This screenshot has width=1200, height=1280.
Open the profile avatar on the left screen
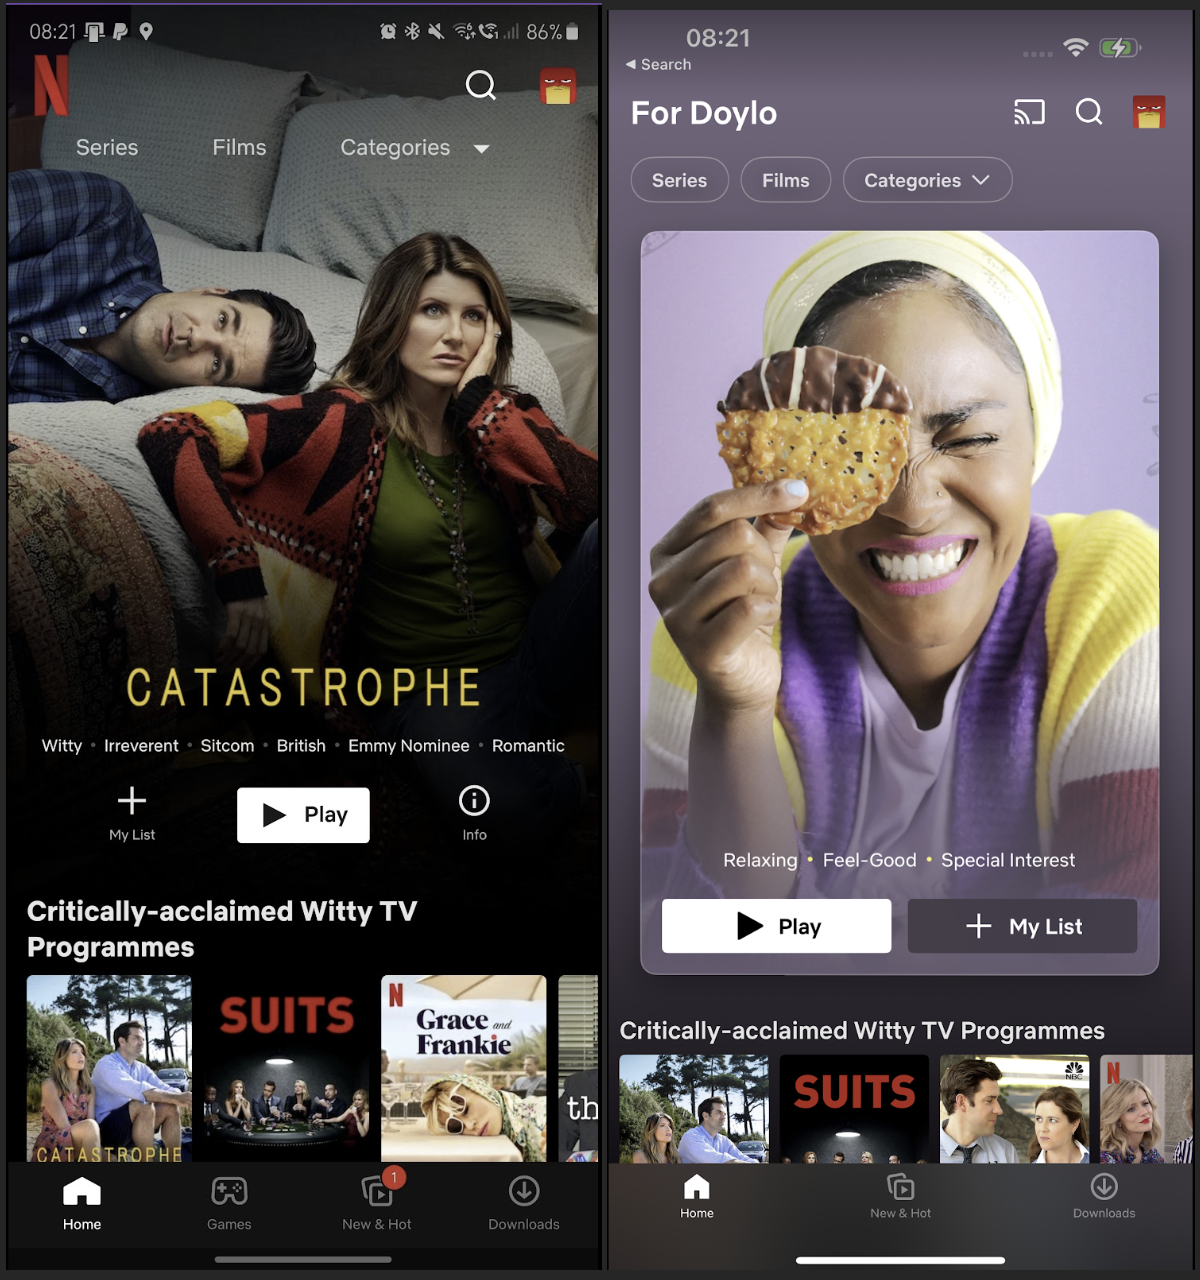tap(558, 87)
